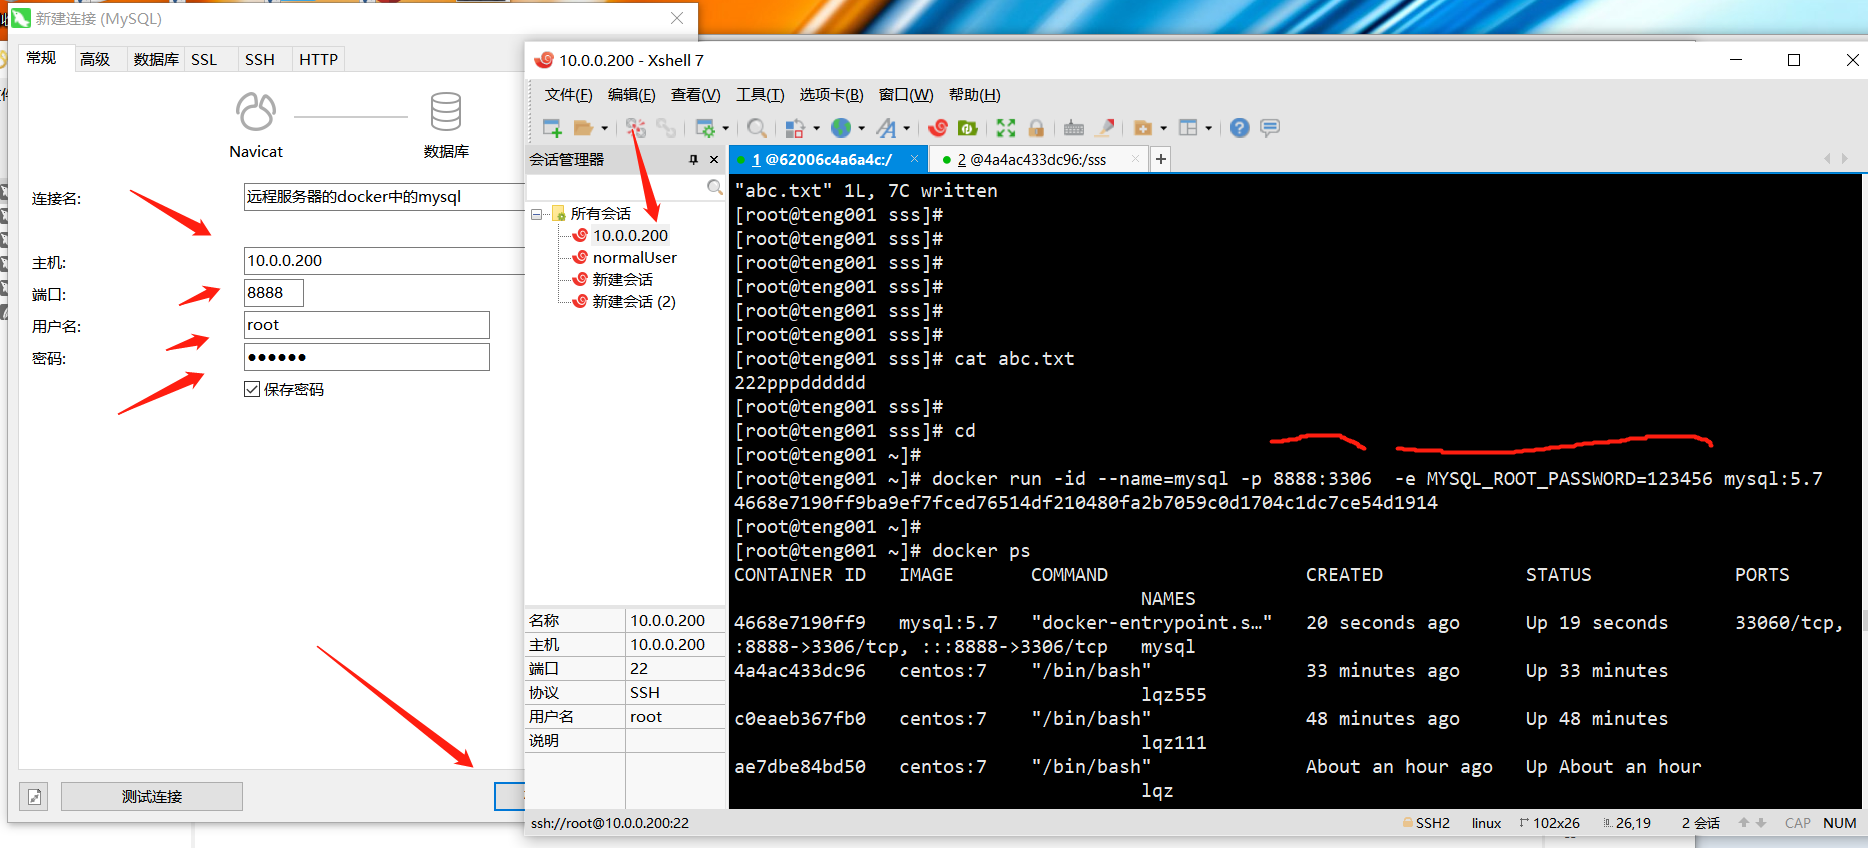This screenshot has height=848, width=1868.
Task: Click the open session folder icon
Action: click(x=583, y=128)
